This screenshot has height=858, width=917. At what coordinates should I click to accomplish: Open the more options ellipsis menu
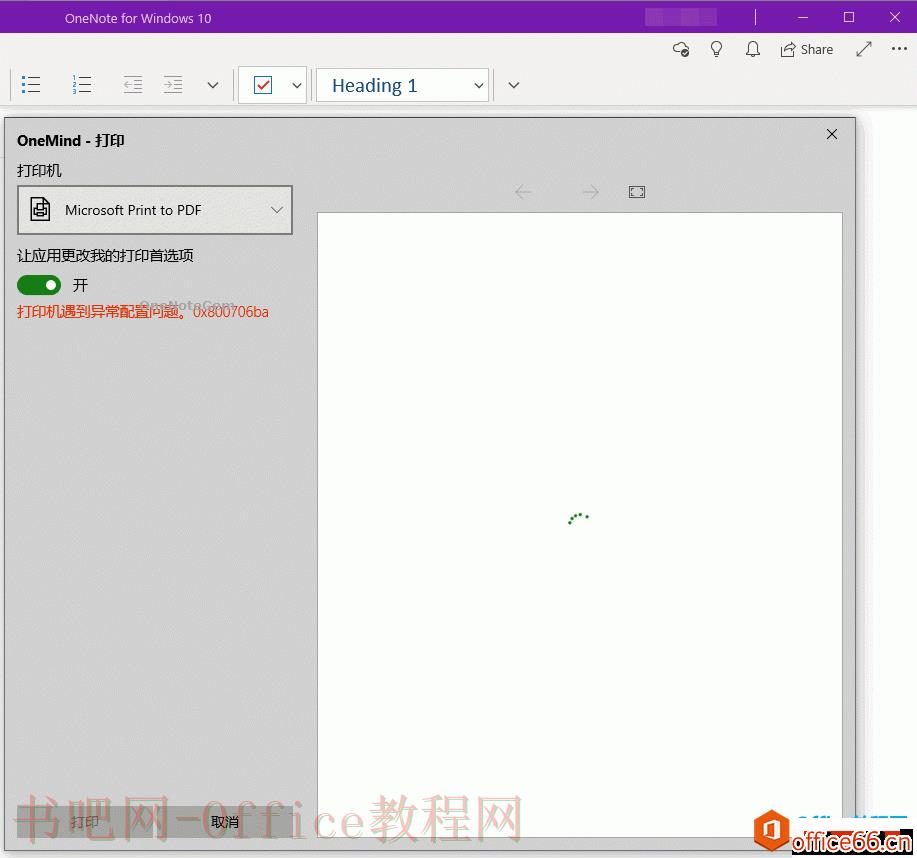click(899, 49)
